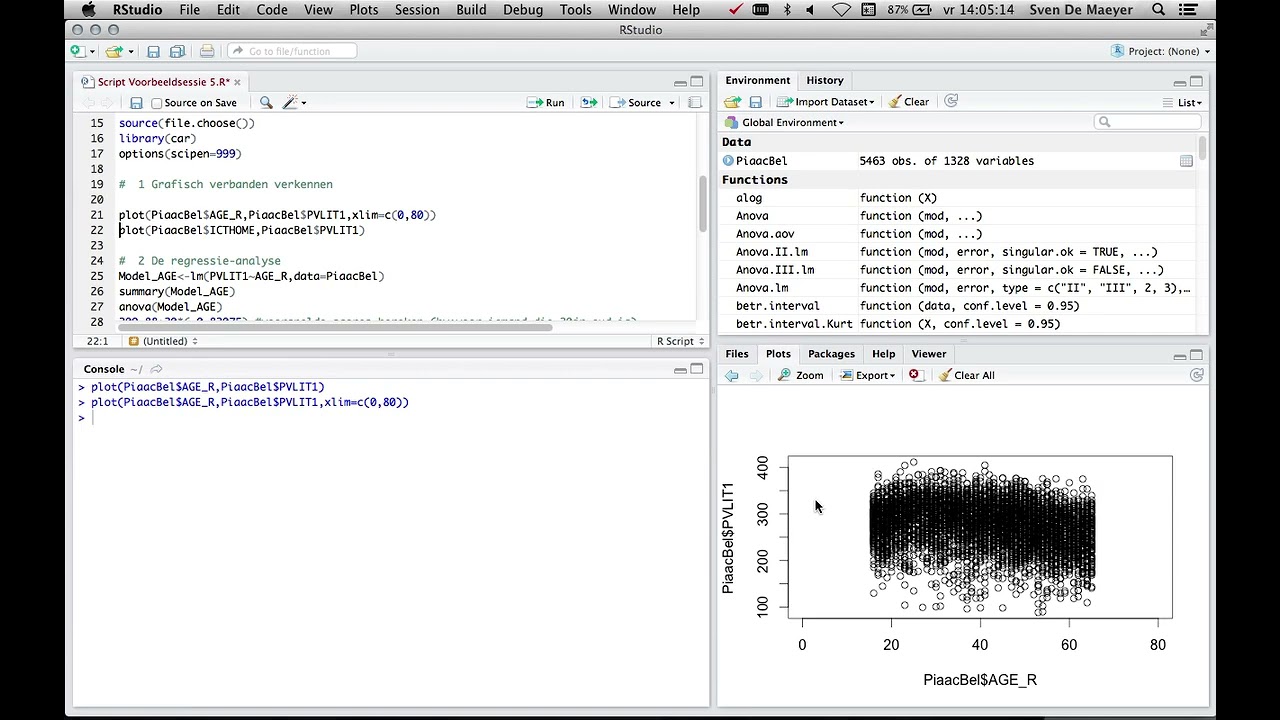Show the document outline icon
This screenshot has width=1280, height=720.
pos(694,102)
